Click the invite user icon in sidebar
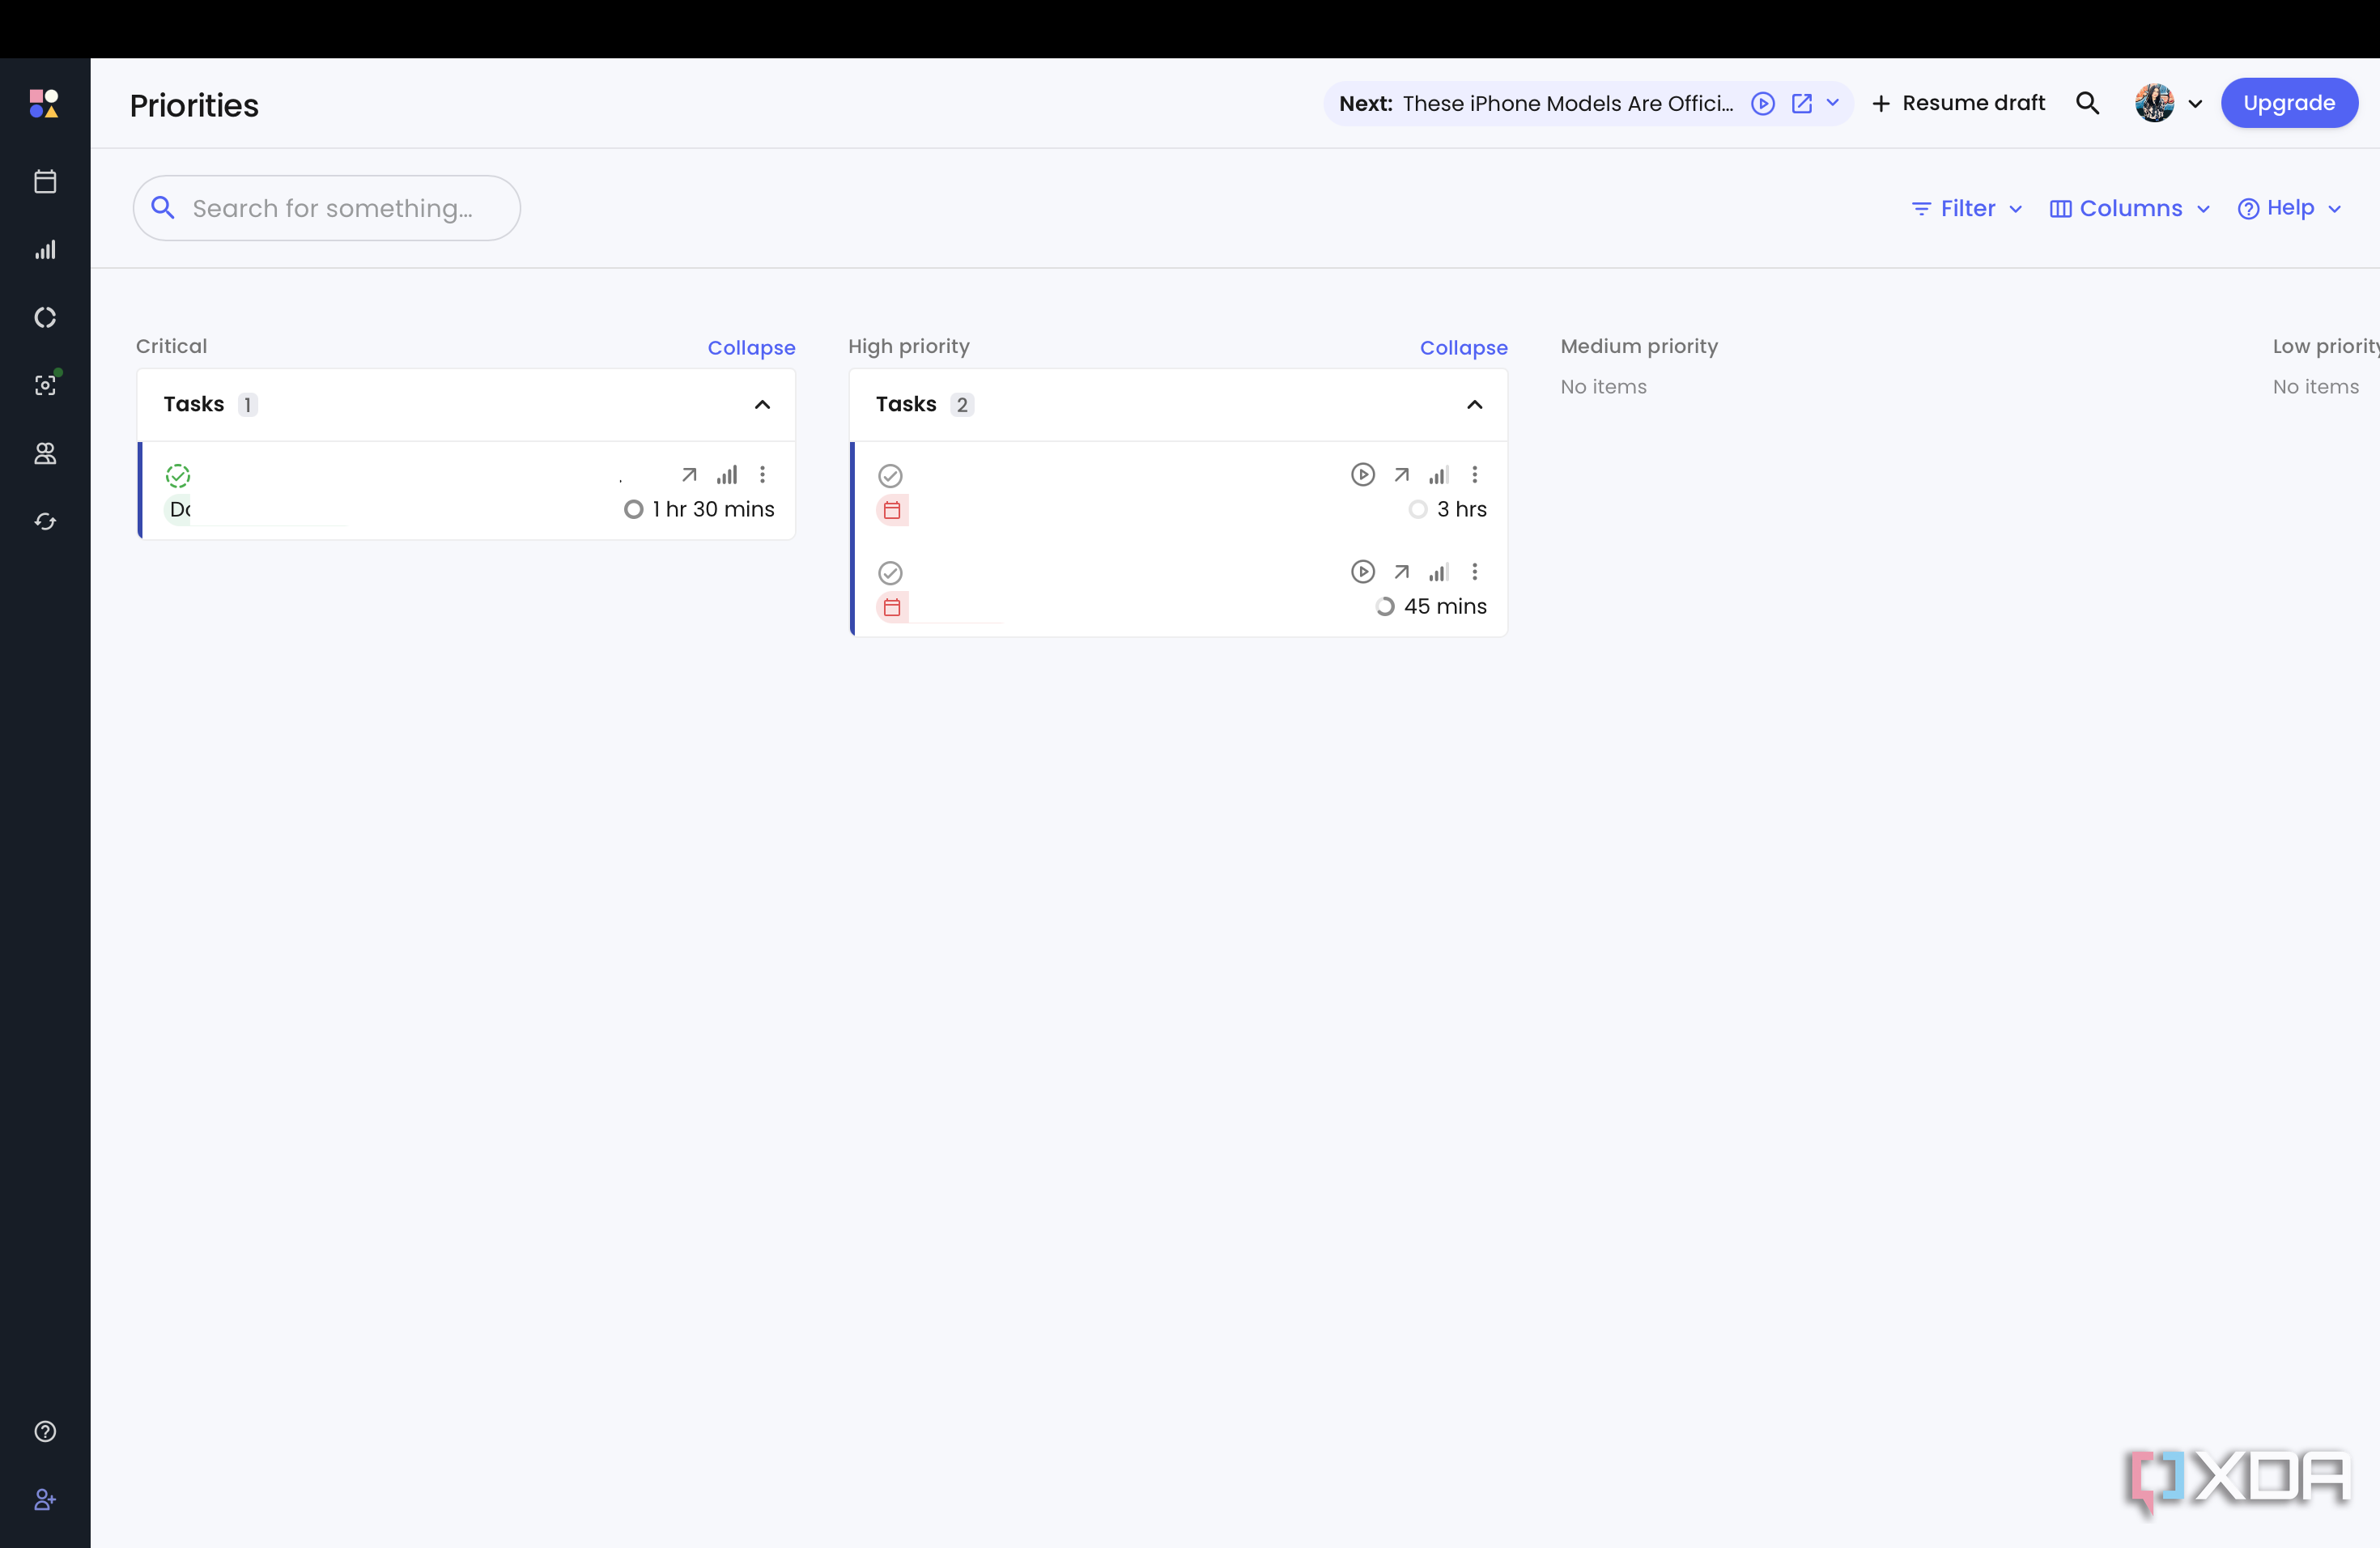Screen dimensions: 2380x1548 [x=45, y=1499]
